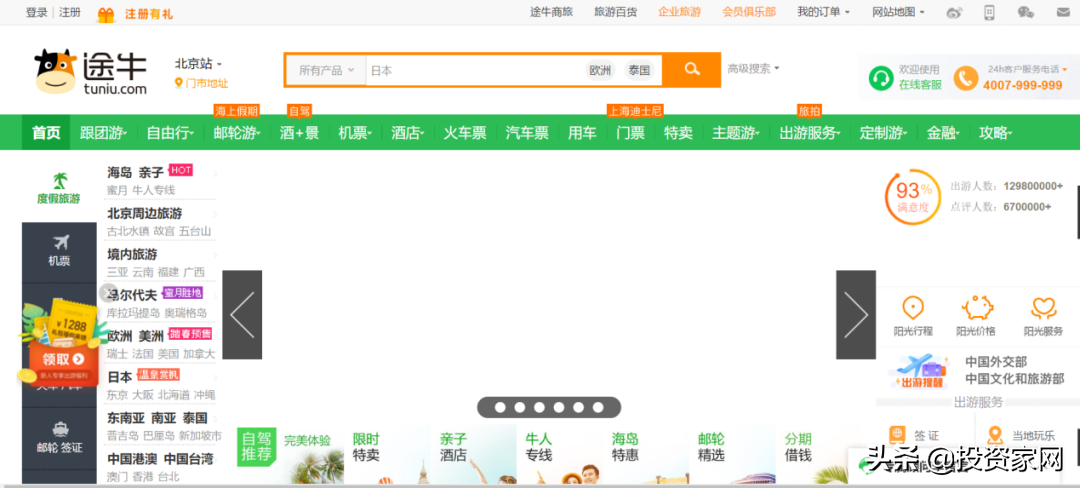
Task: Click 三亚 under 境内旅游
Action: pos(117,272)
